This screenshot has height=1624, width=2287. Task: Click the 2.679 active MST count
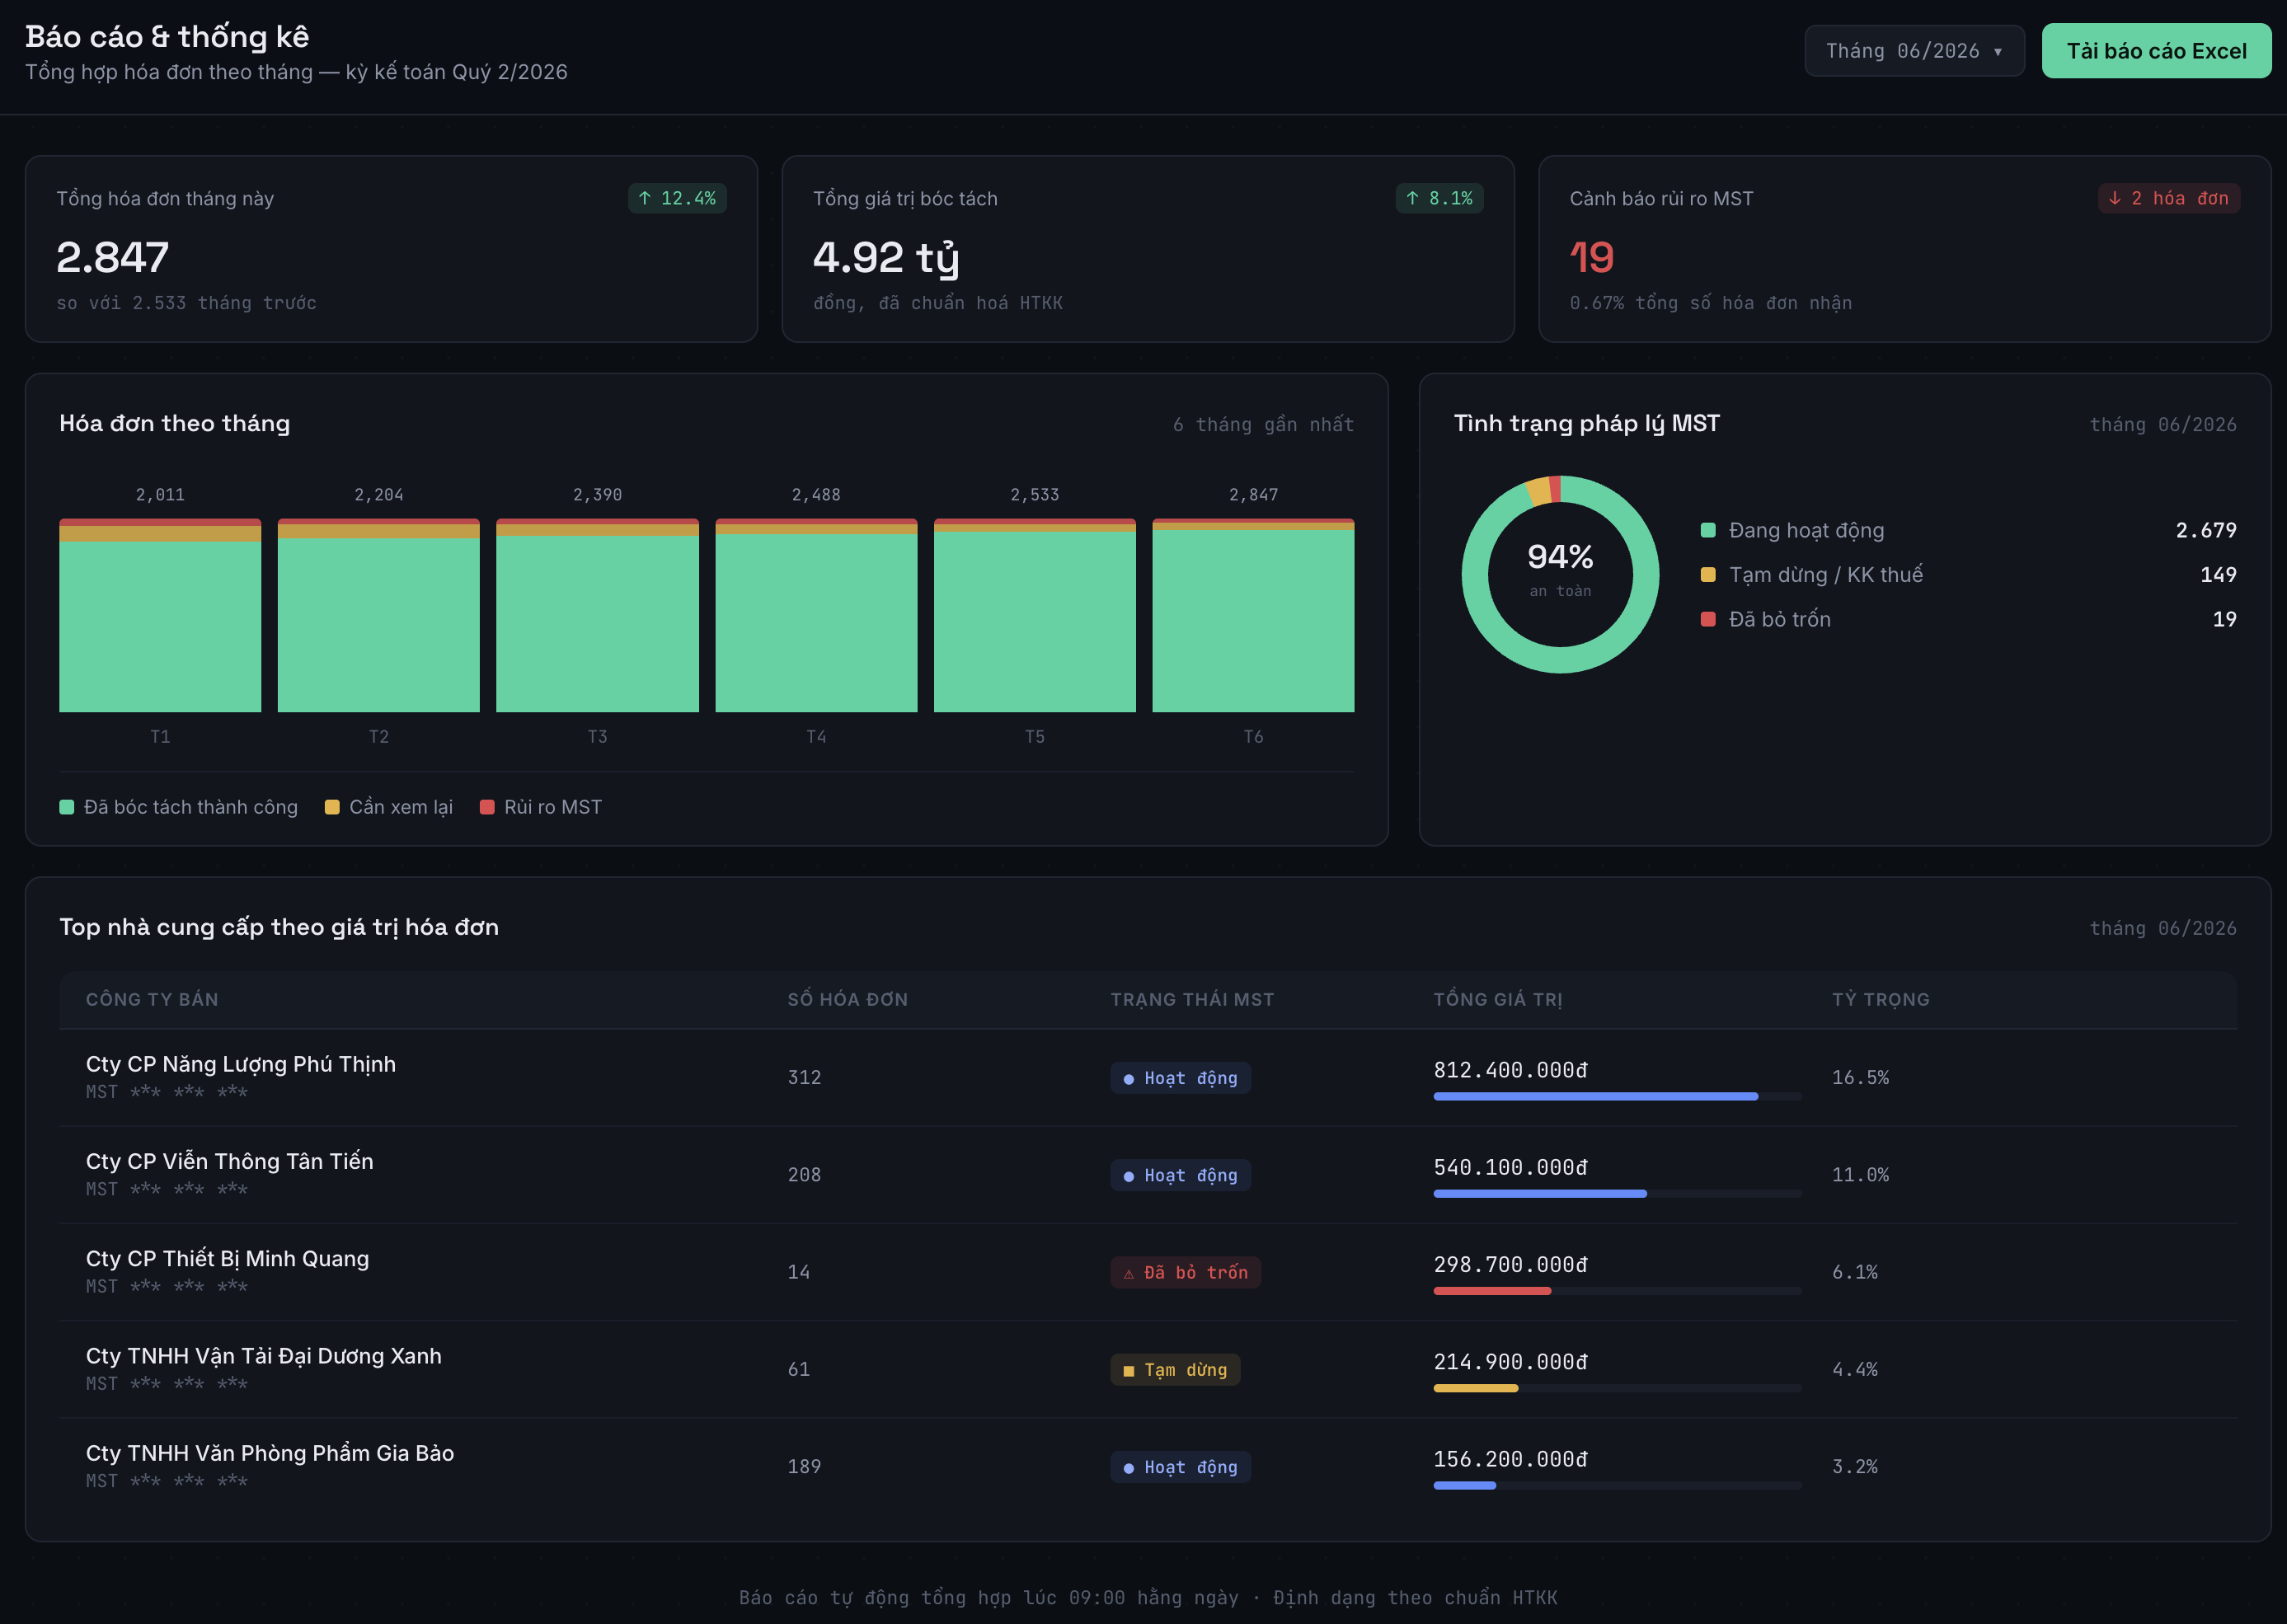tap(2205, 530)
